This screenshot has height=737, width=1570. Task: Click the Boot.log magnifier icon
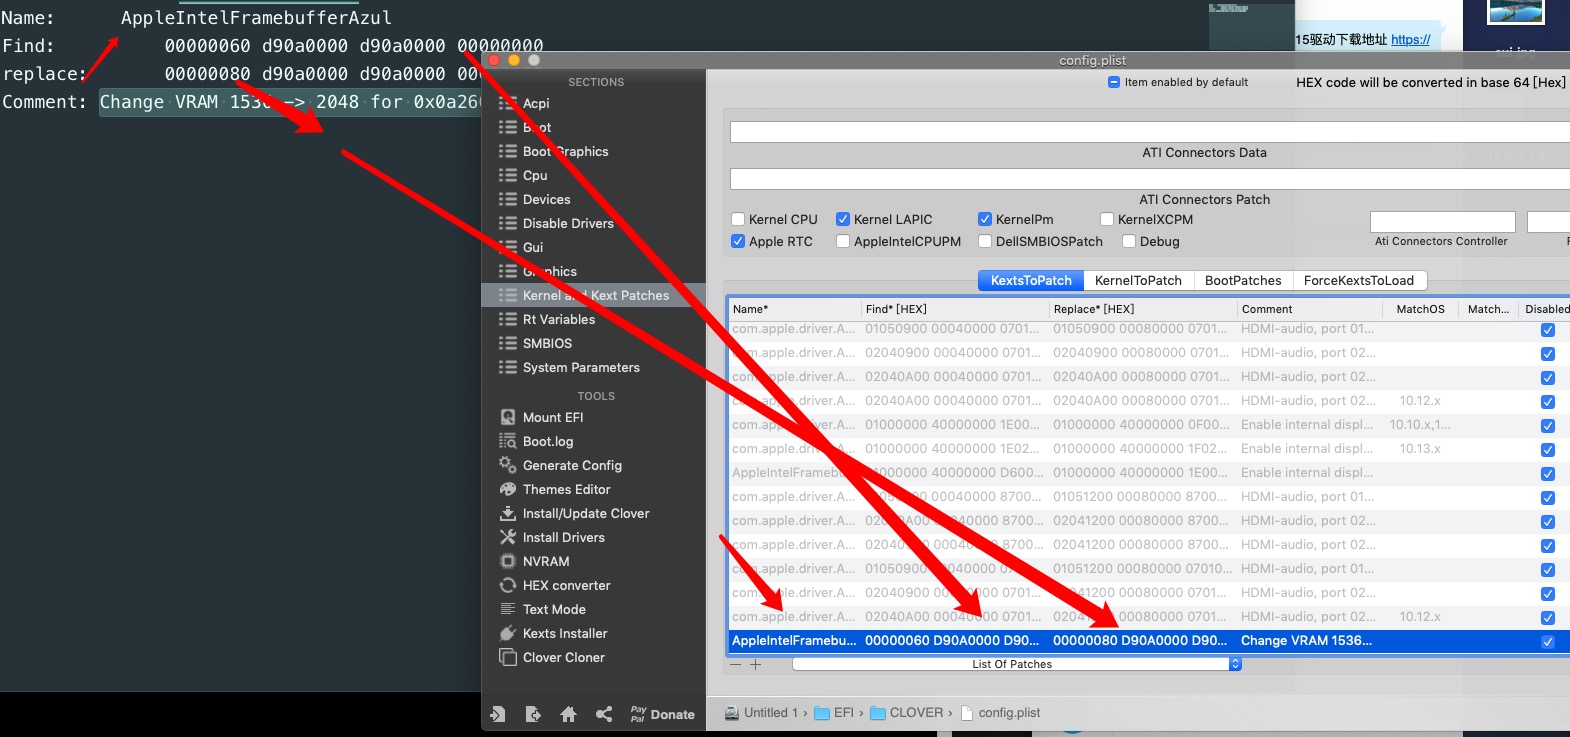[508, 442]
